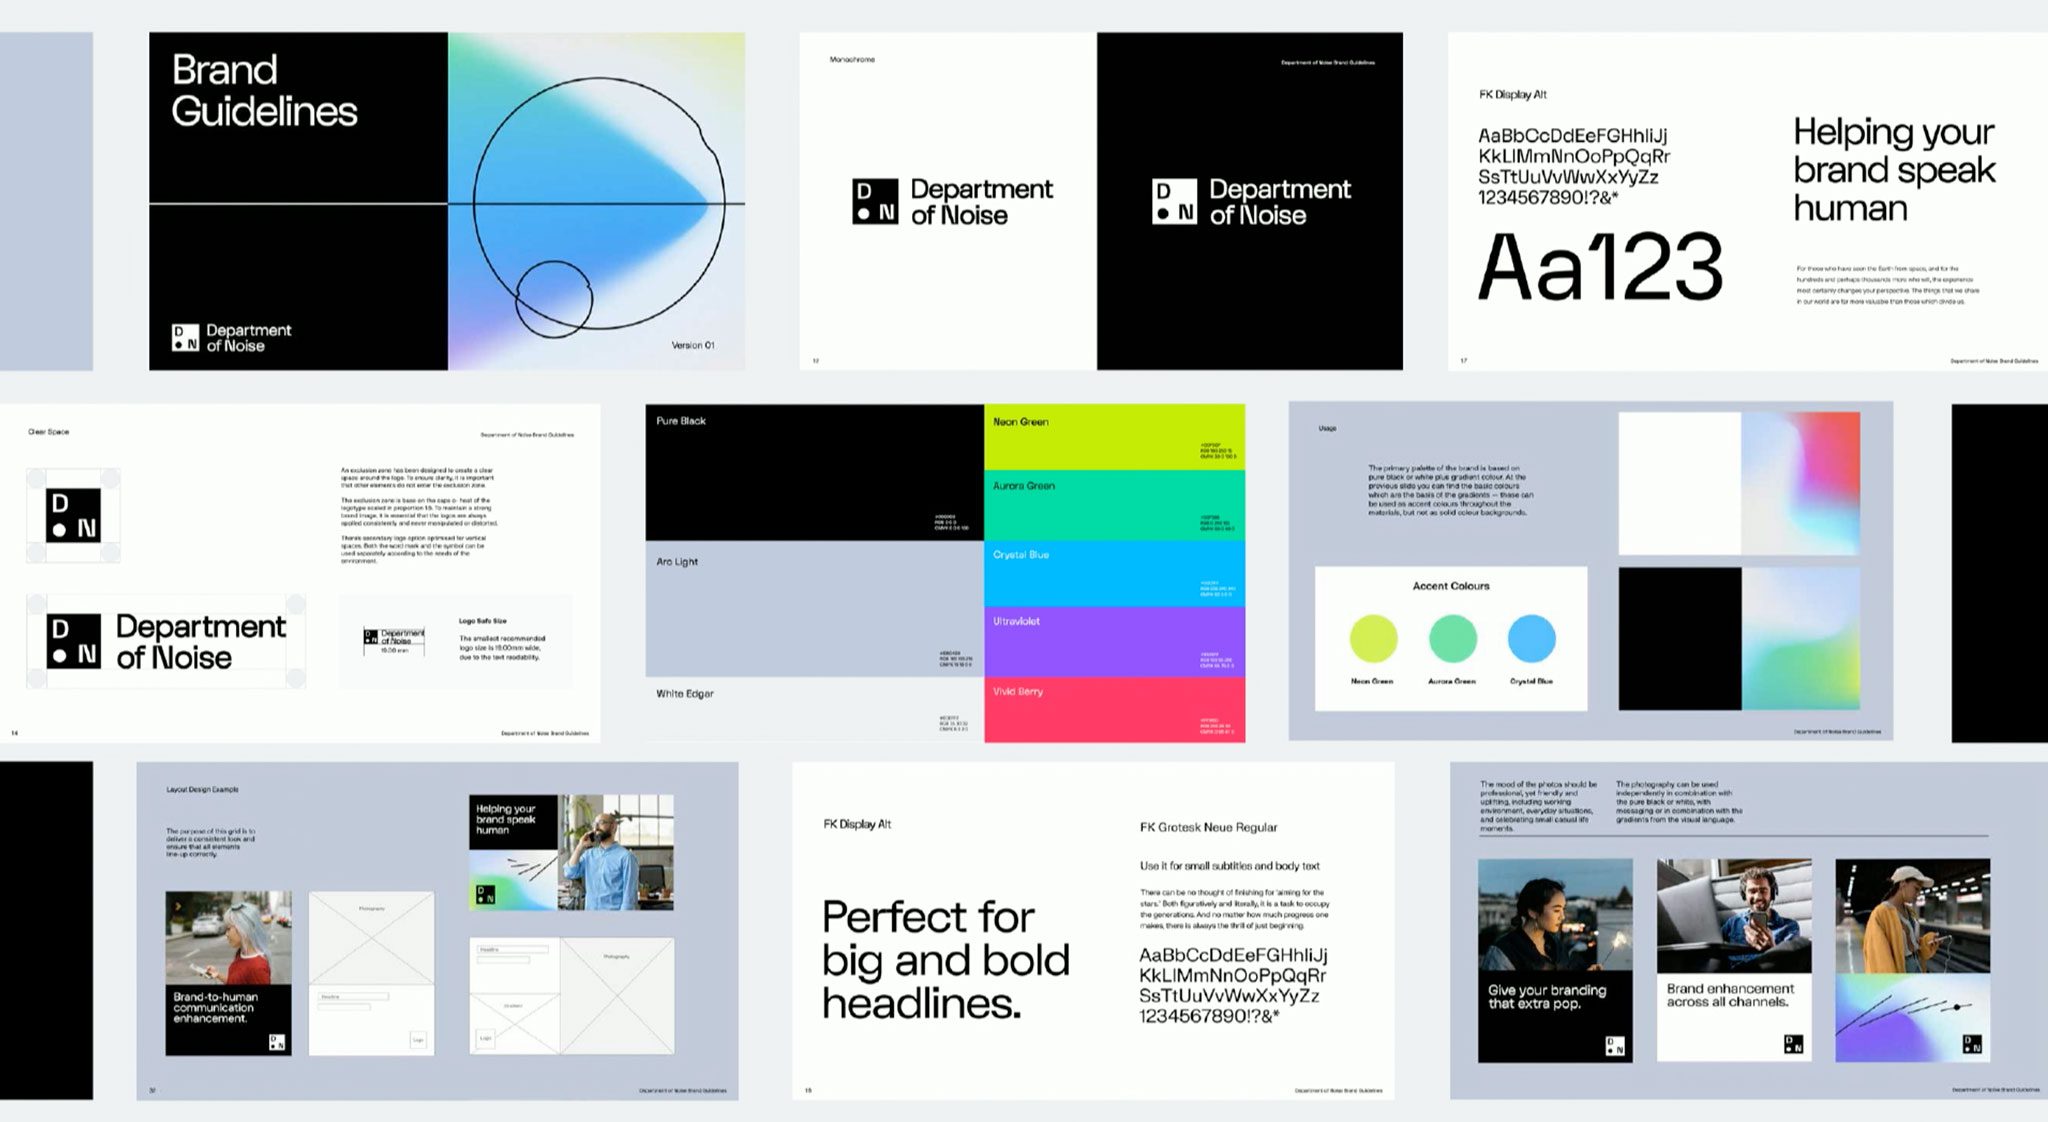Pick the Neon Green palette bar
Screen dimensions: 2048x1122
point(1114,437)
